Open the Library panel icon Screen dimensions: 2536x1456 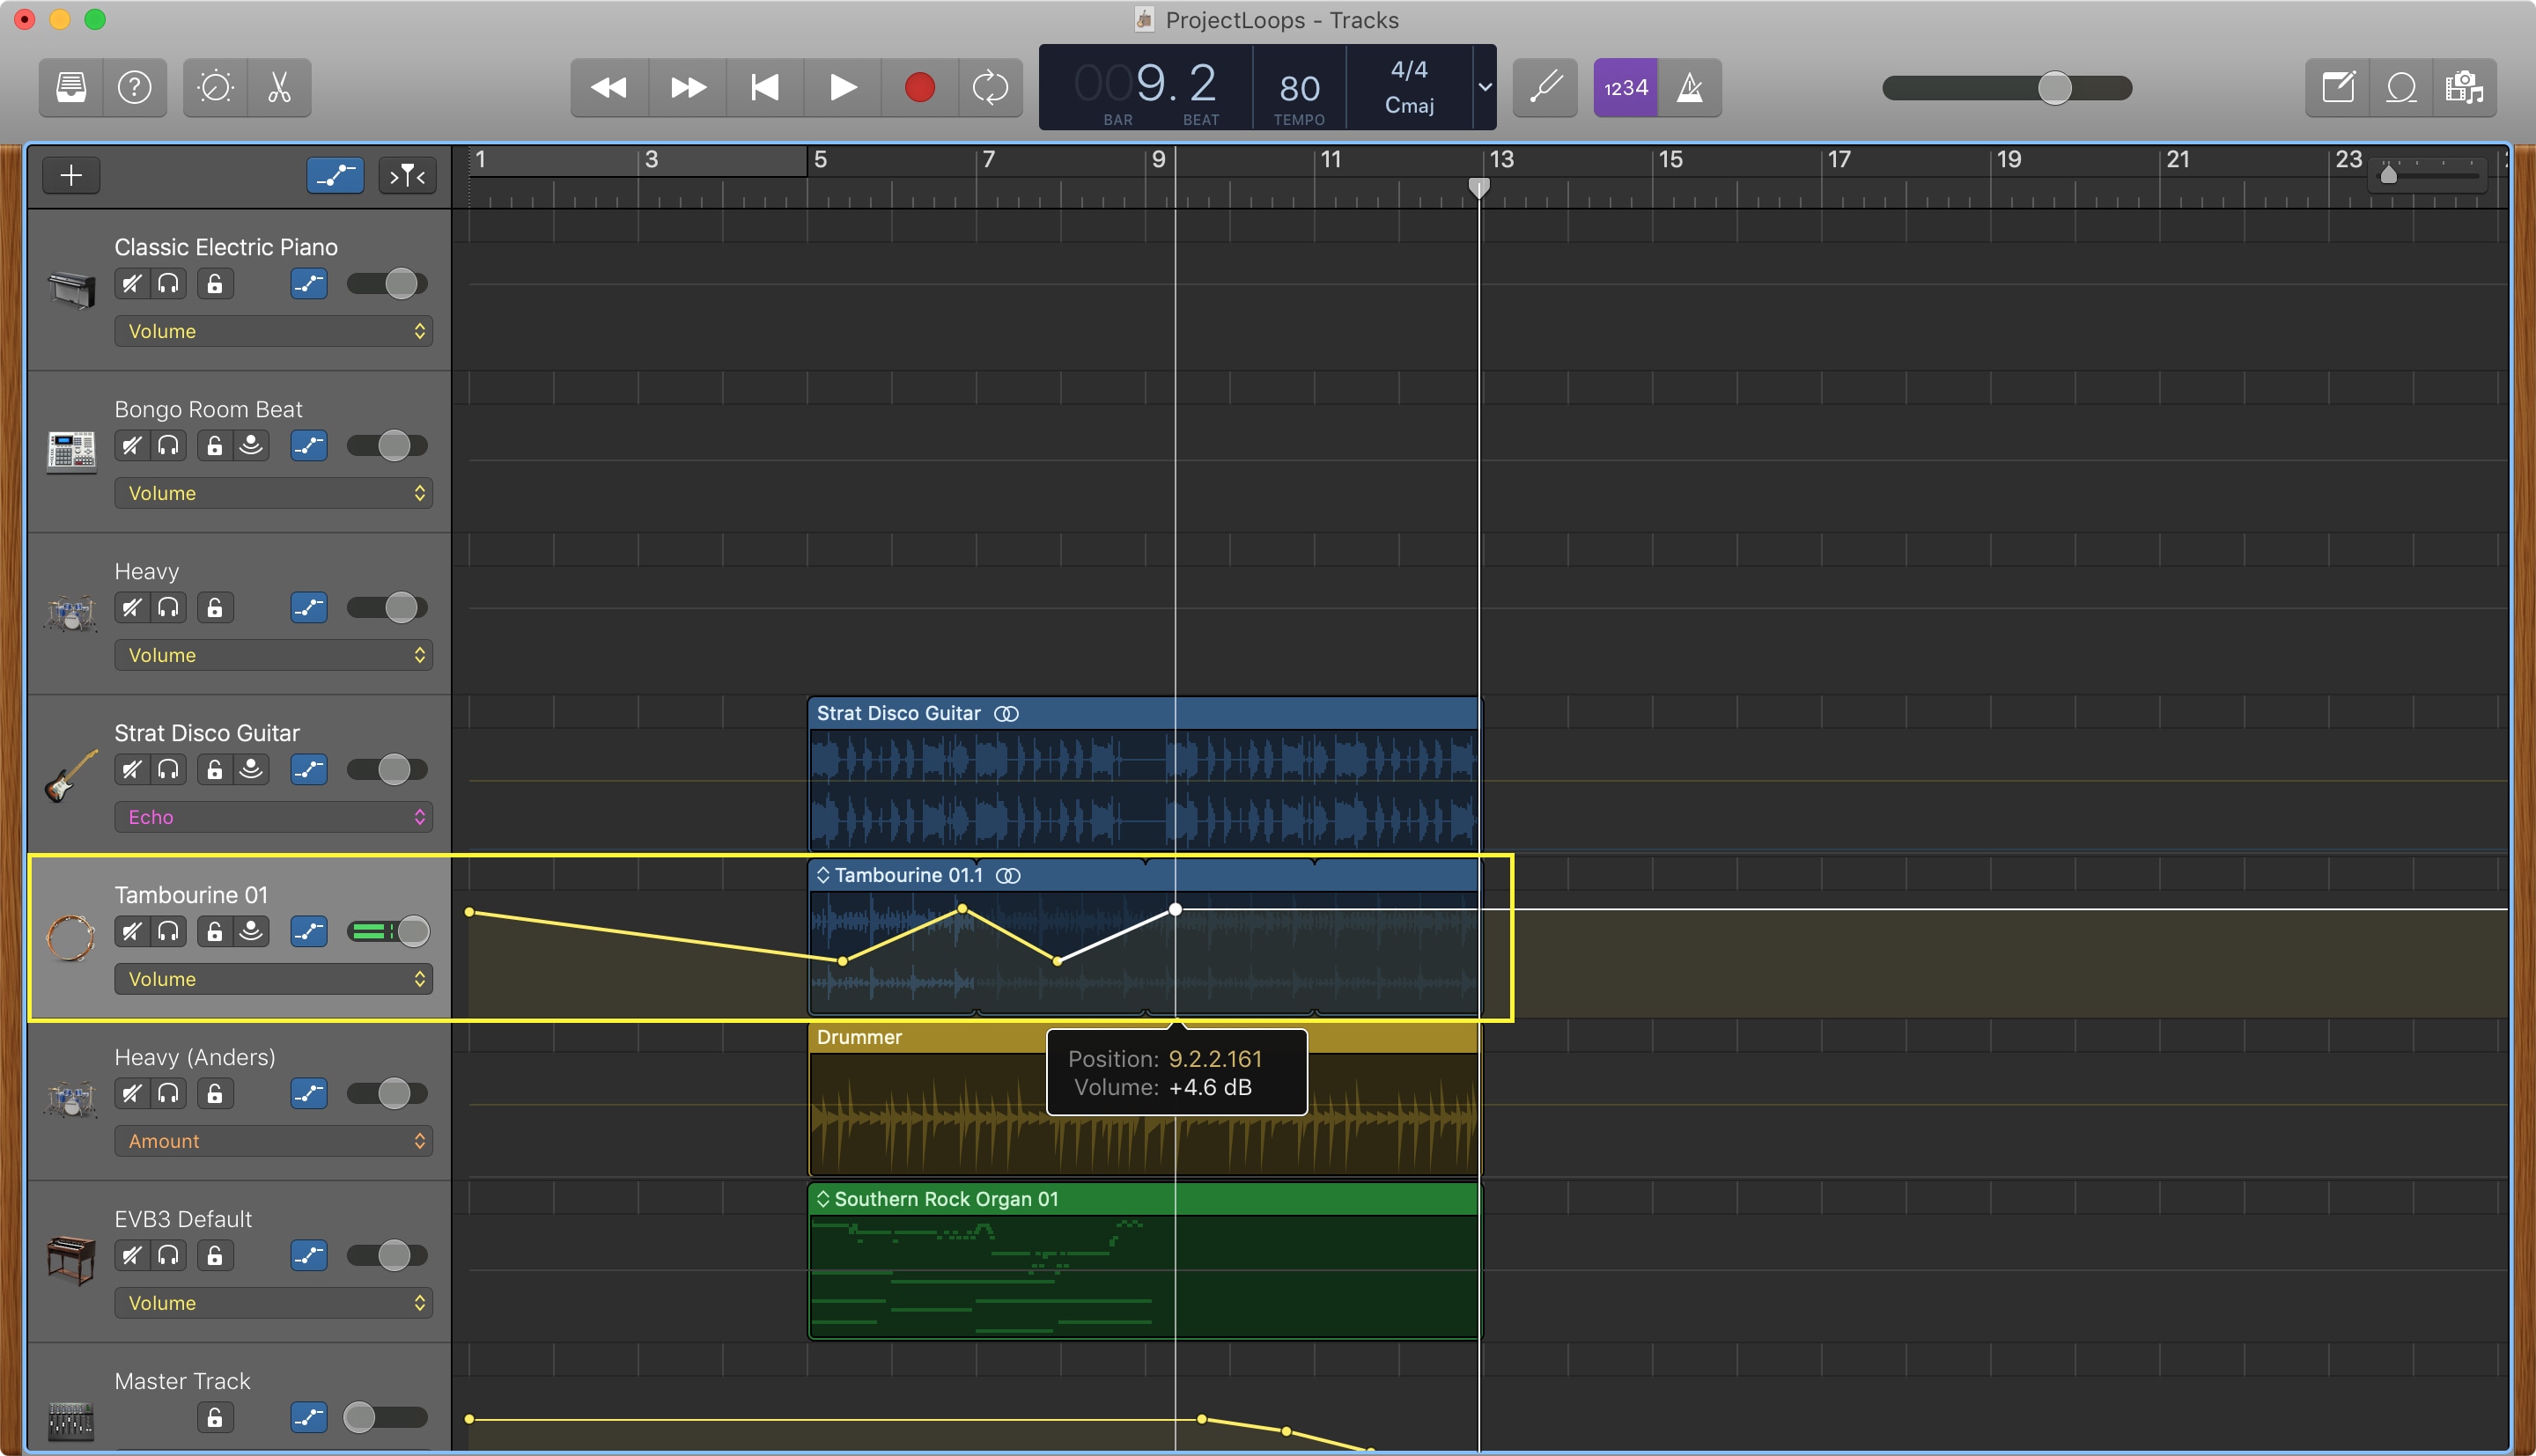coord(71,88)
